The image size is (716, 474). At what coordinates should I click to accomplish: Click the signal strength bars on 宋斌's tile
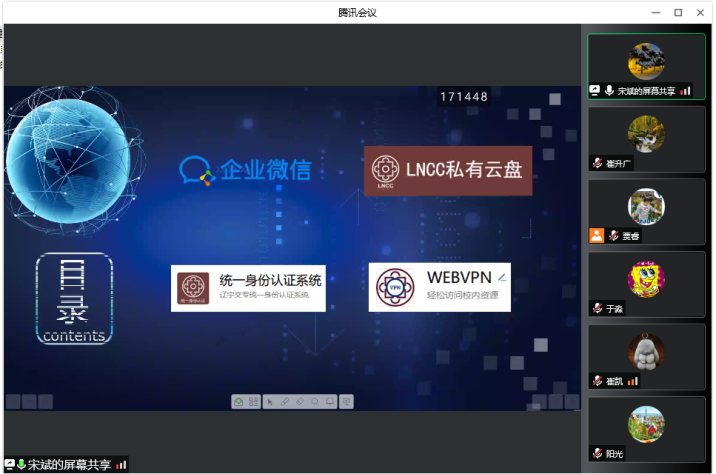[x=685, y=91]
